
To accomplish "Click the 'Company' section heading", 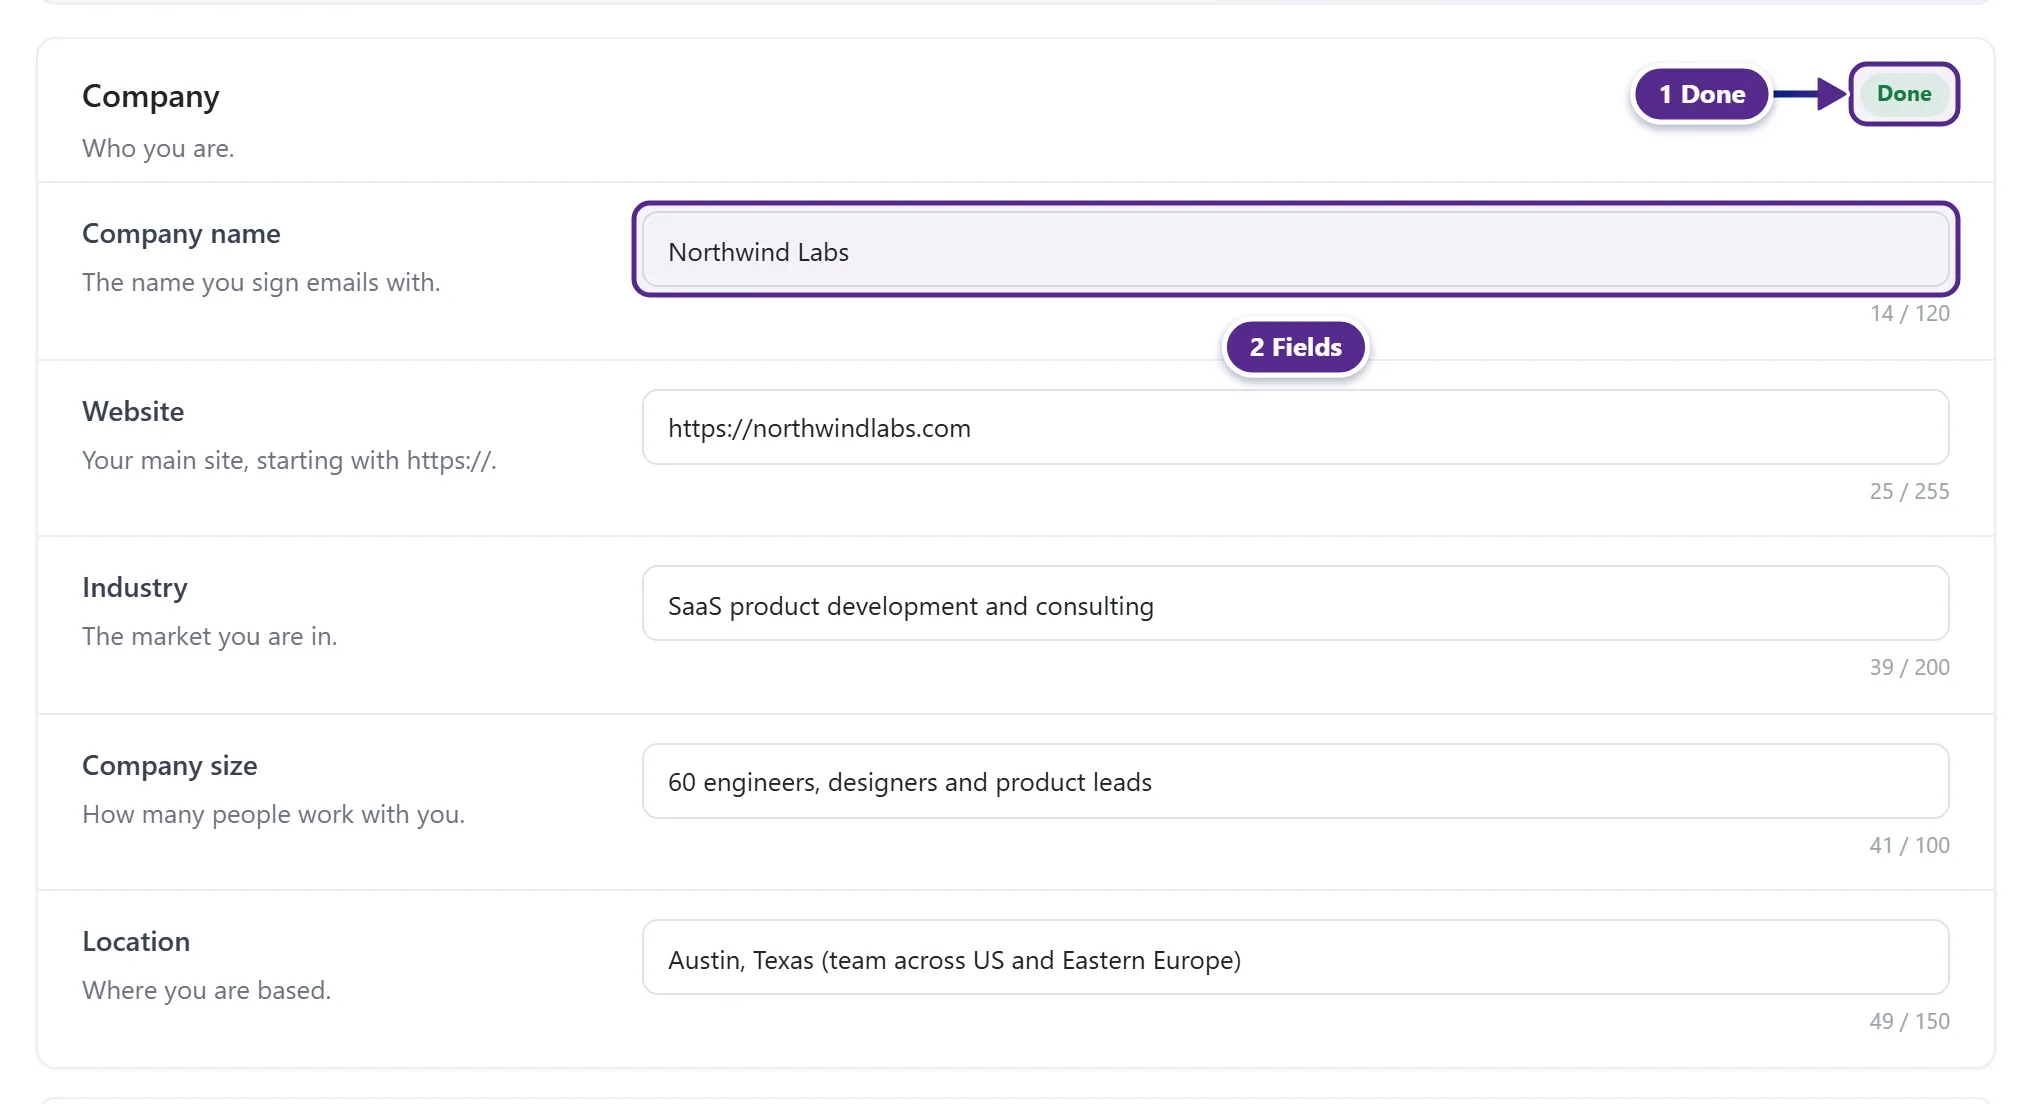I will [x=151, y=96].
